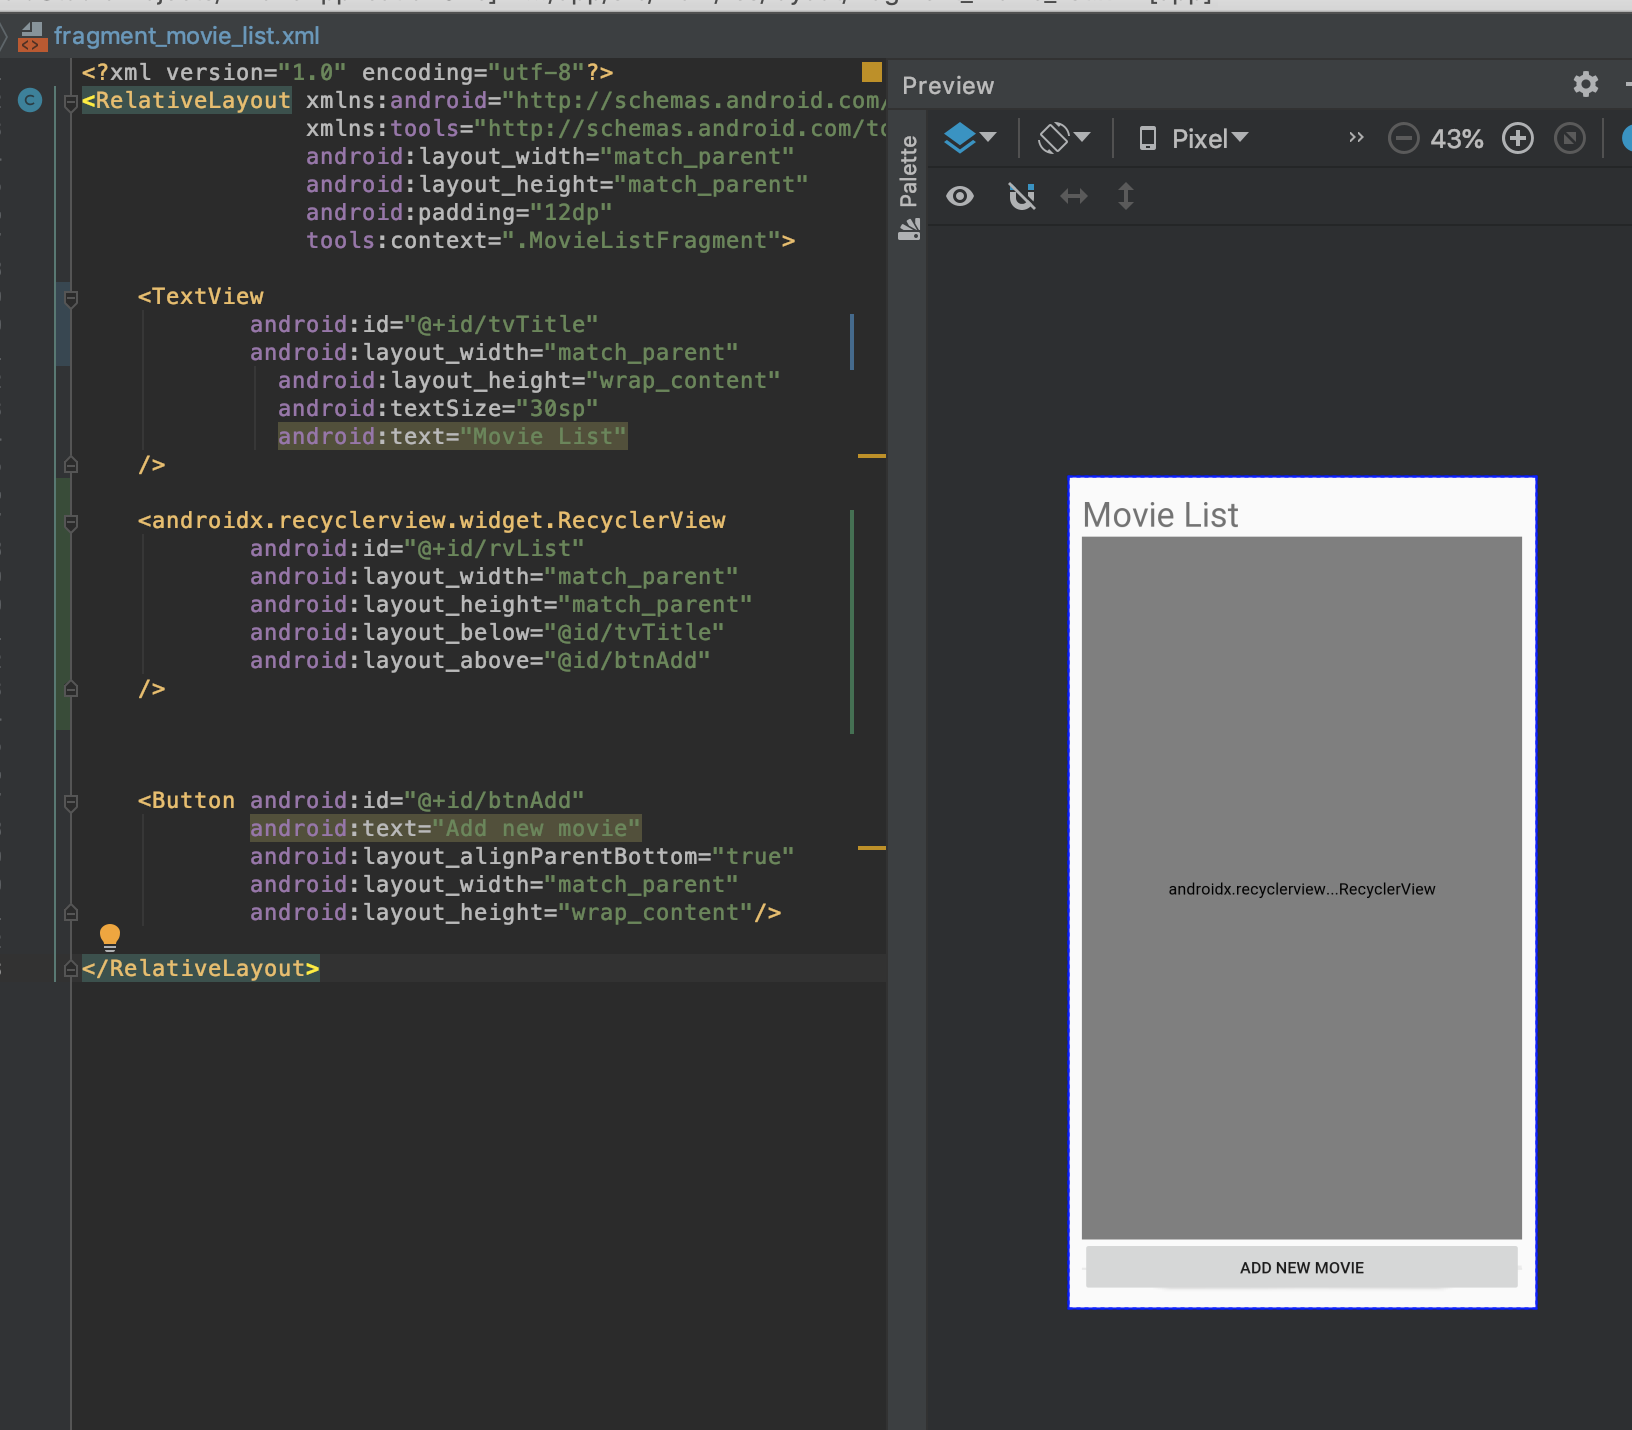Click the related class gutter icon

[30, 100]
